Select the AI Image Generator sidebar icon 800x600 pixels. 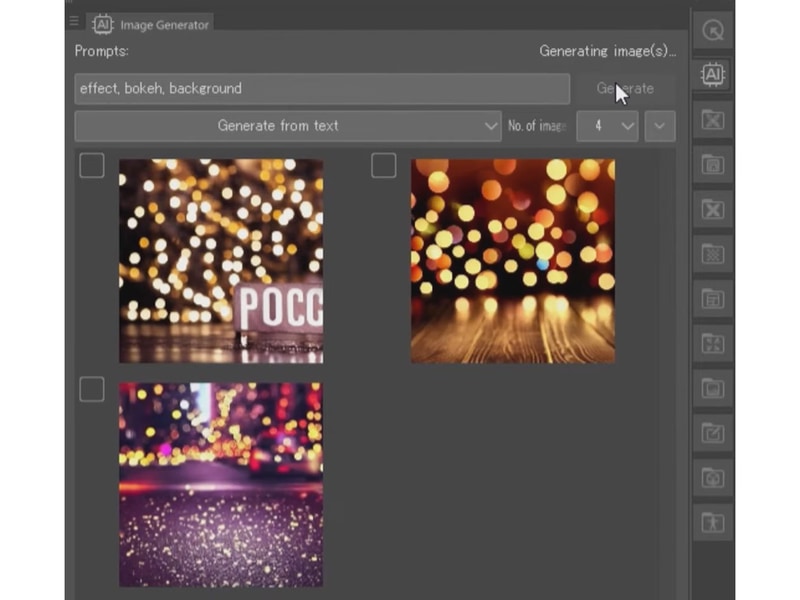click(713, 75)
